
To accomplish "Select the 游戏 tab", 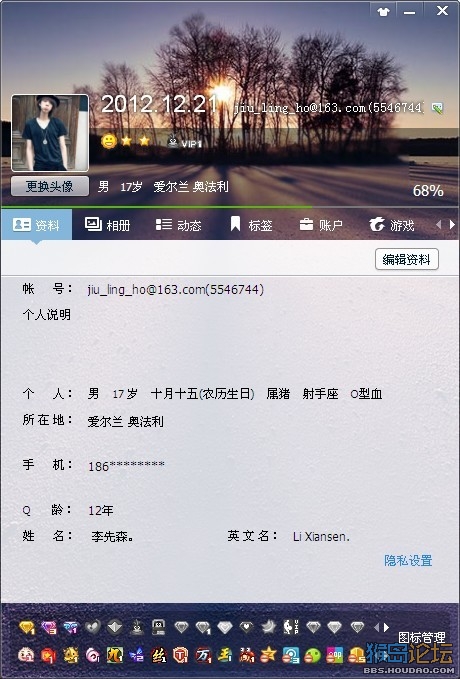I will pos(392,225).
